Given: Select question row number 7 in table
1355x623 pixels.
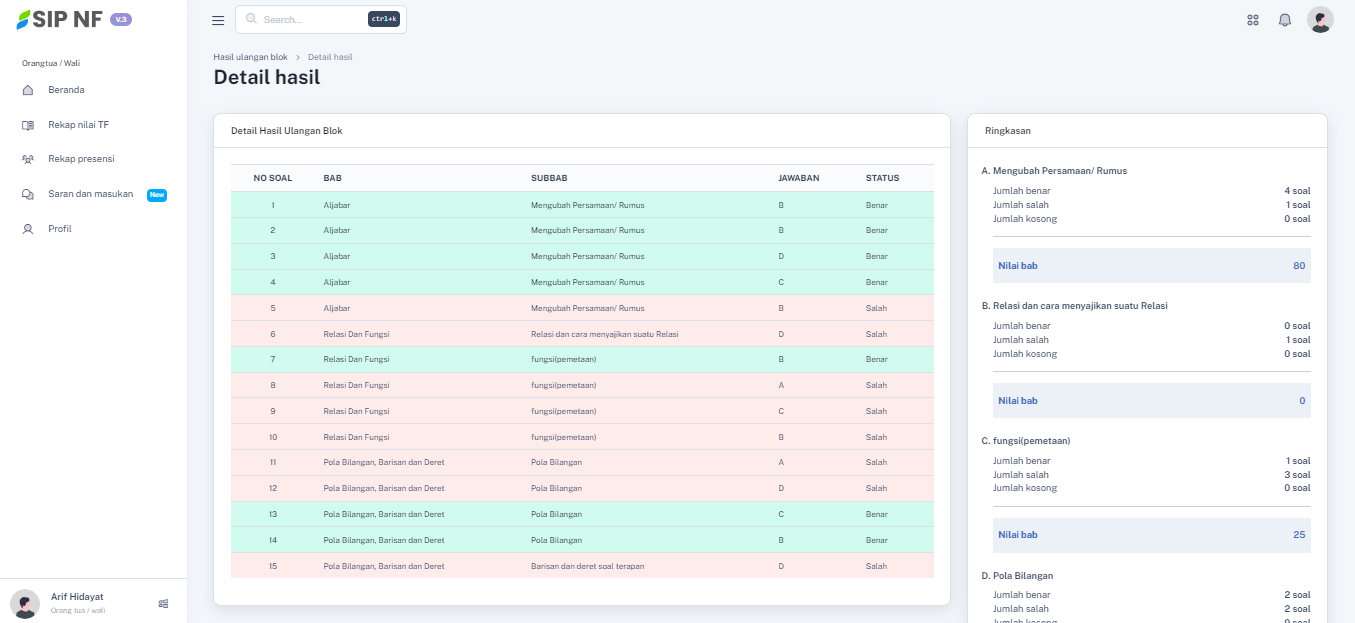Looking at the screenshot, I should tap(581, 359).
